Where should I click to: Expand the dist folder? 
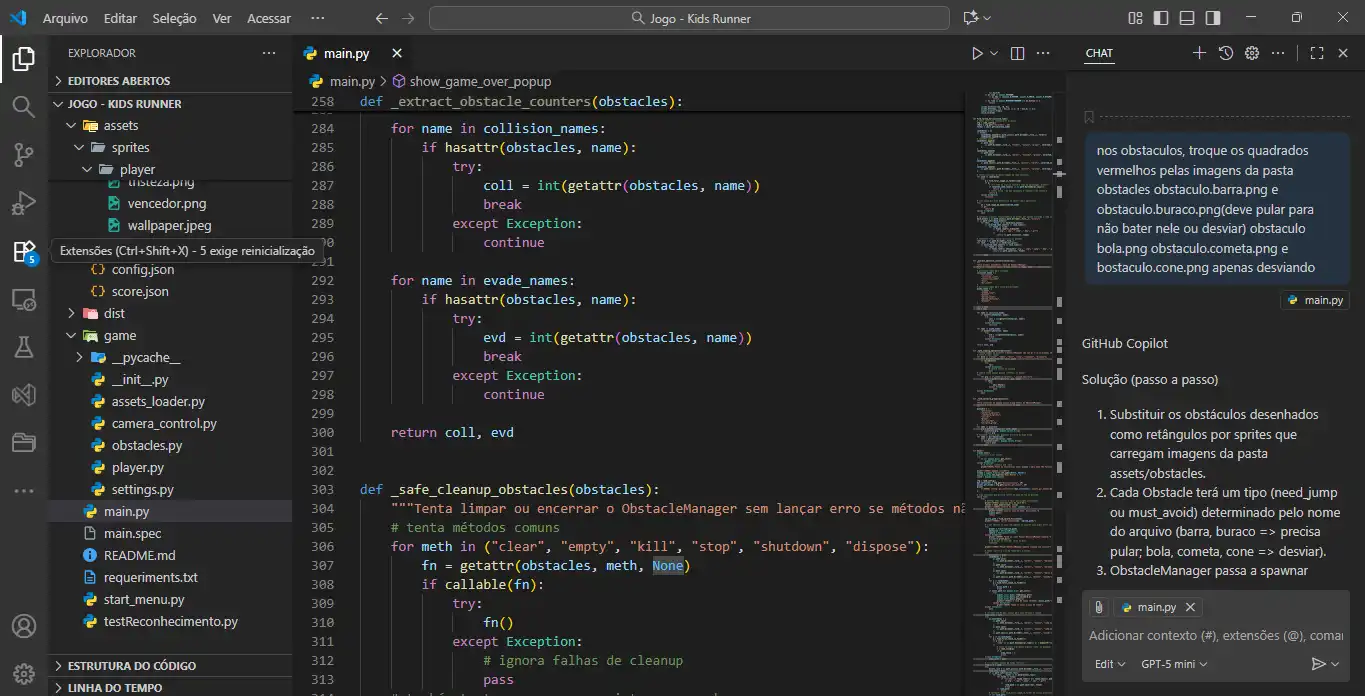coord(114,314)
